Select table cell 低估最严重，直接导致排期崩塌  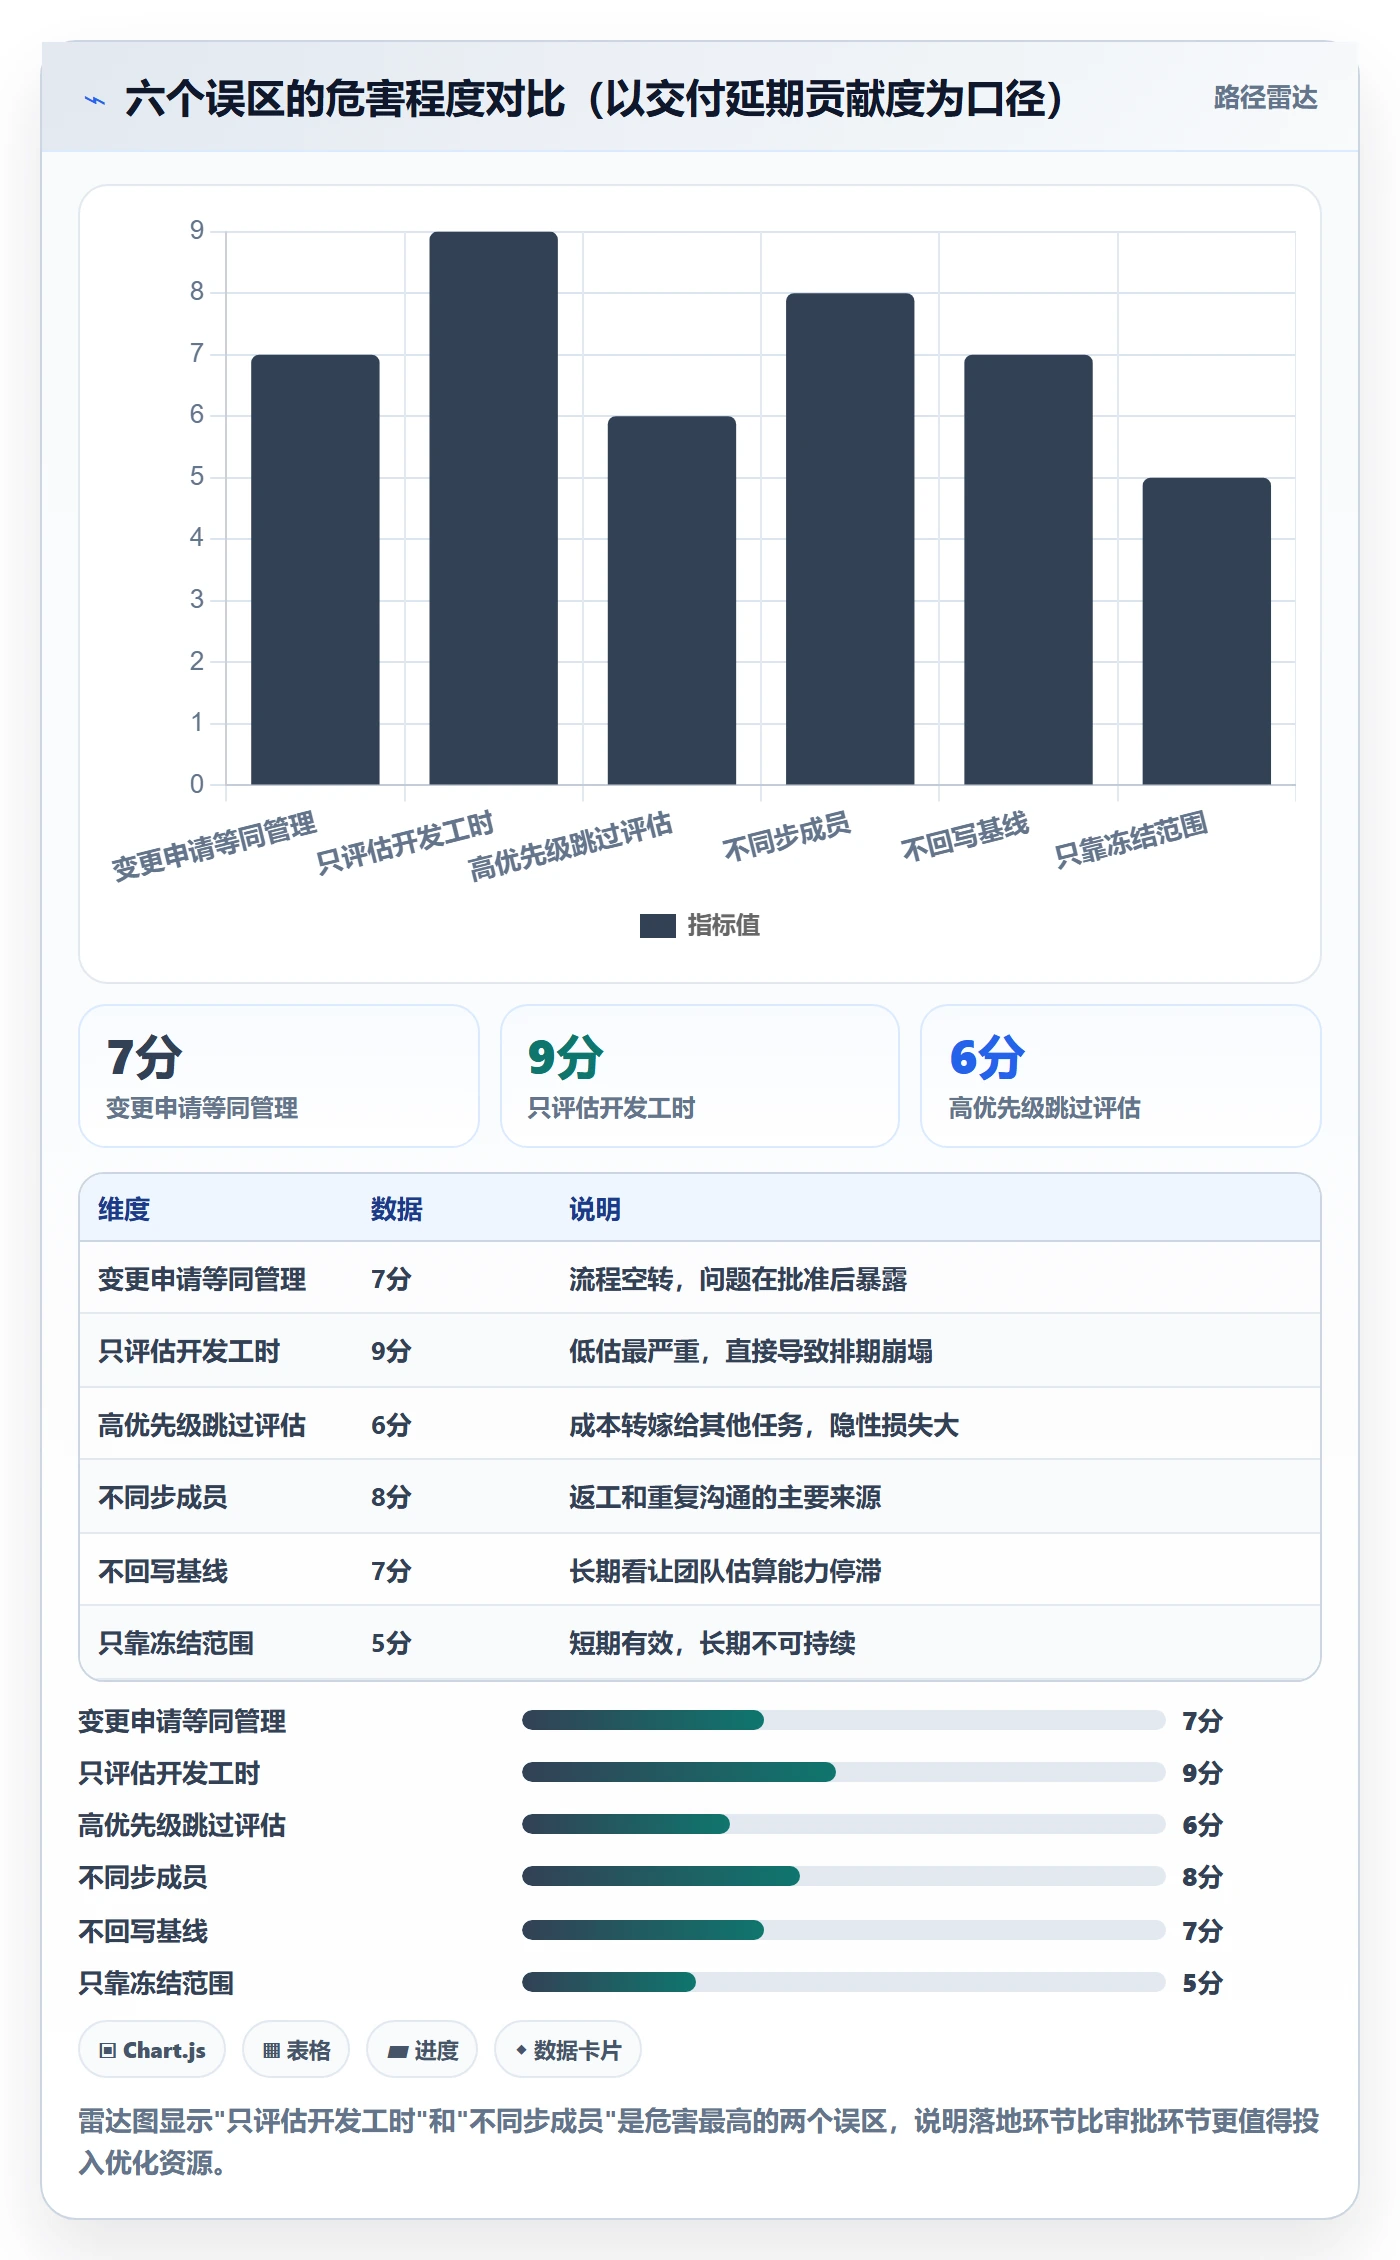[x=751, y=1351]
